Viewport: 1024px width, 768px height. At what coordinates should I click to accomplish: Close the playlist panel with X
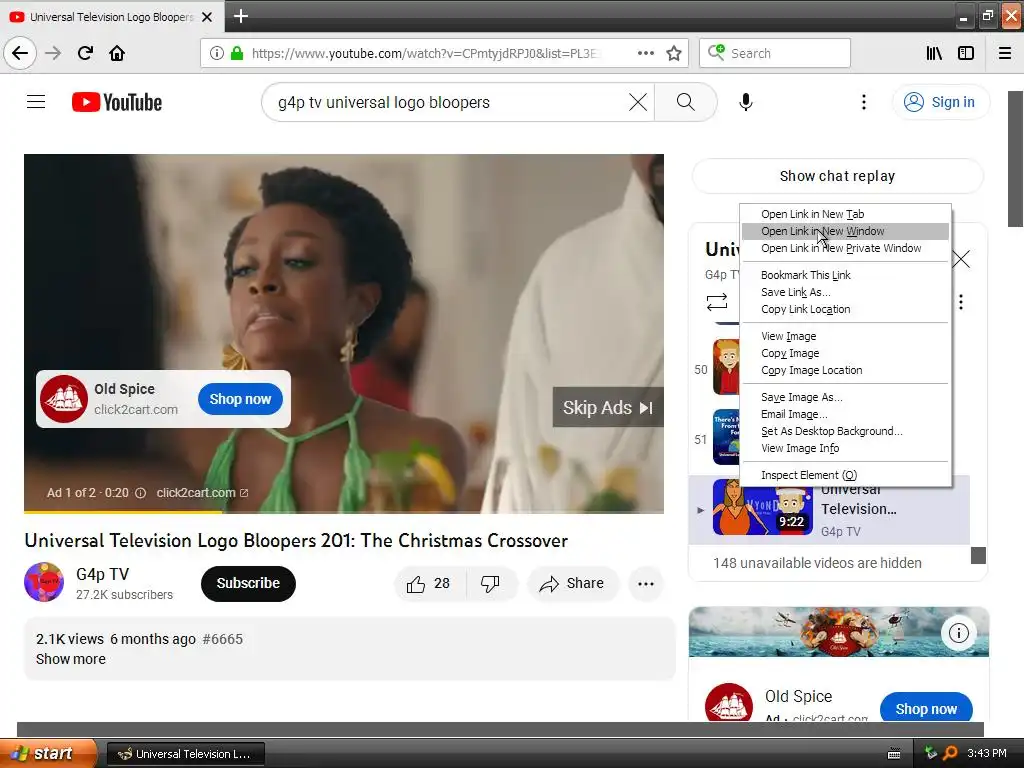pyautogui.click(x=961, y=259)
